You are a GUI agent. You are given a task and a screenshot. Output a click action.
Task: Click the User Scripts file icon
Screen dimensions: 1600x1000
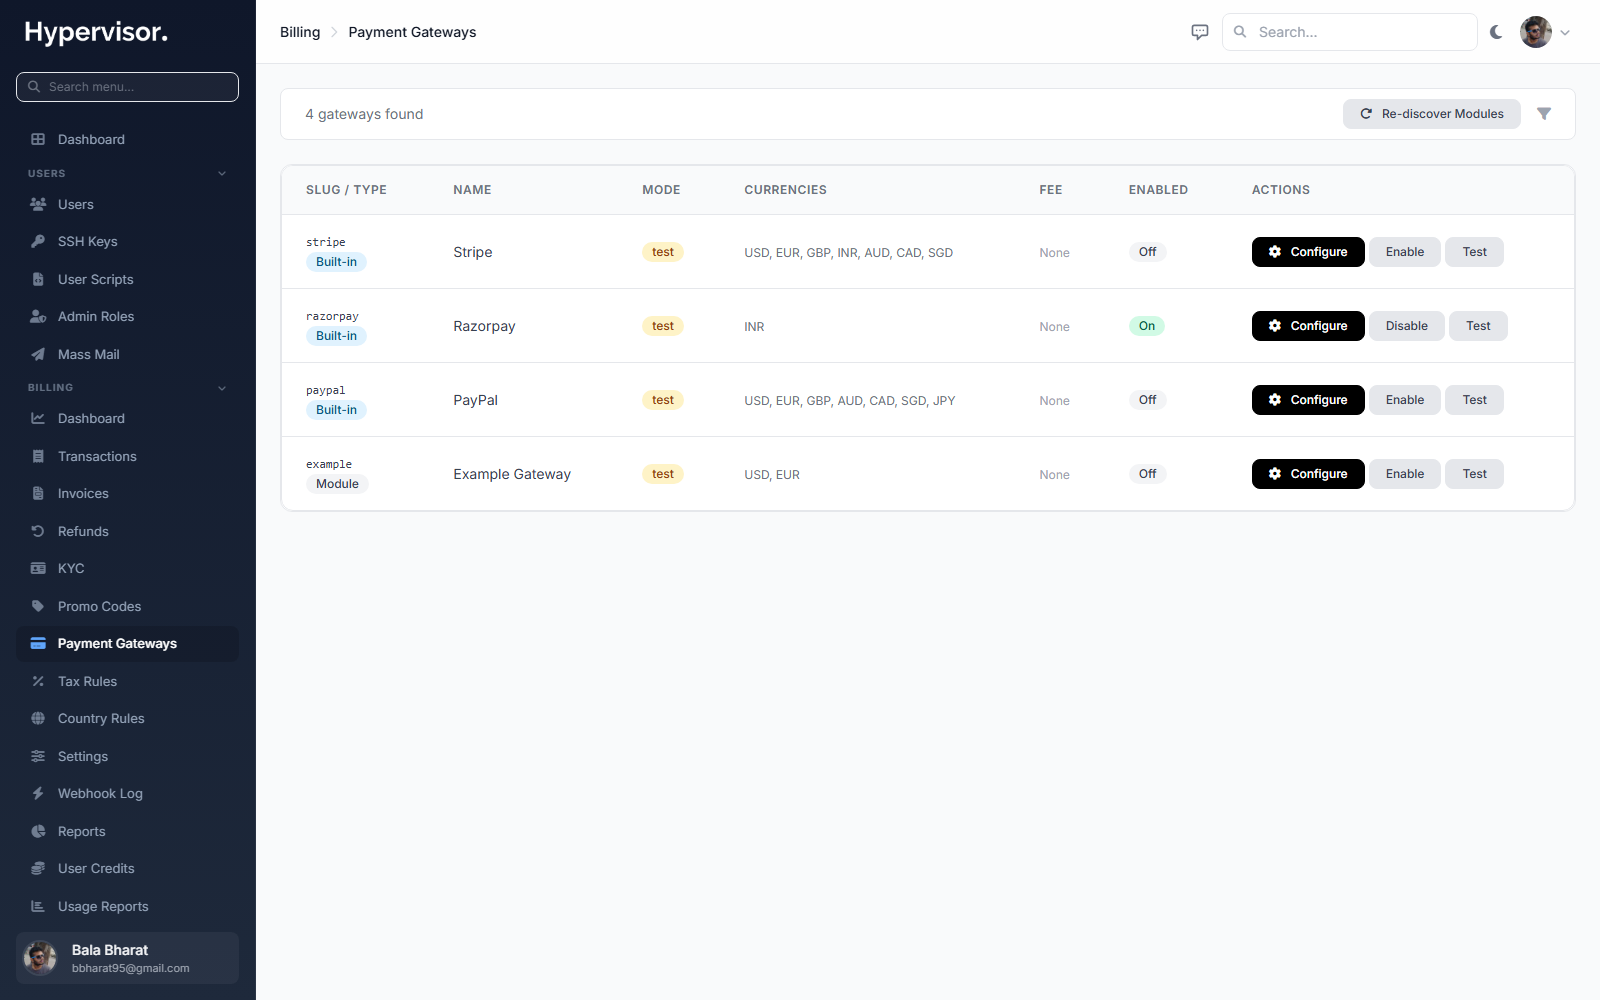coord(38,279)
